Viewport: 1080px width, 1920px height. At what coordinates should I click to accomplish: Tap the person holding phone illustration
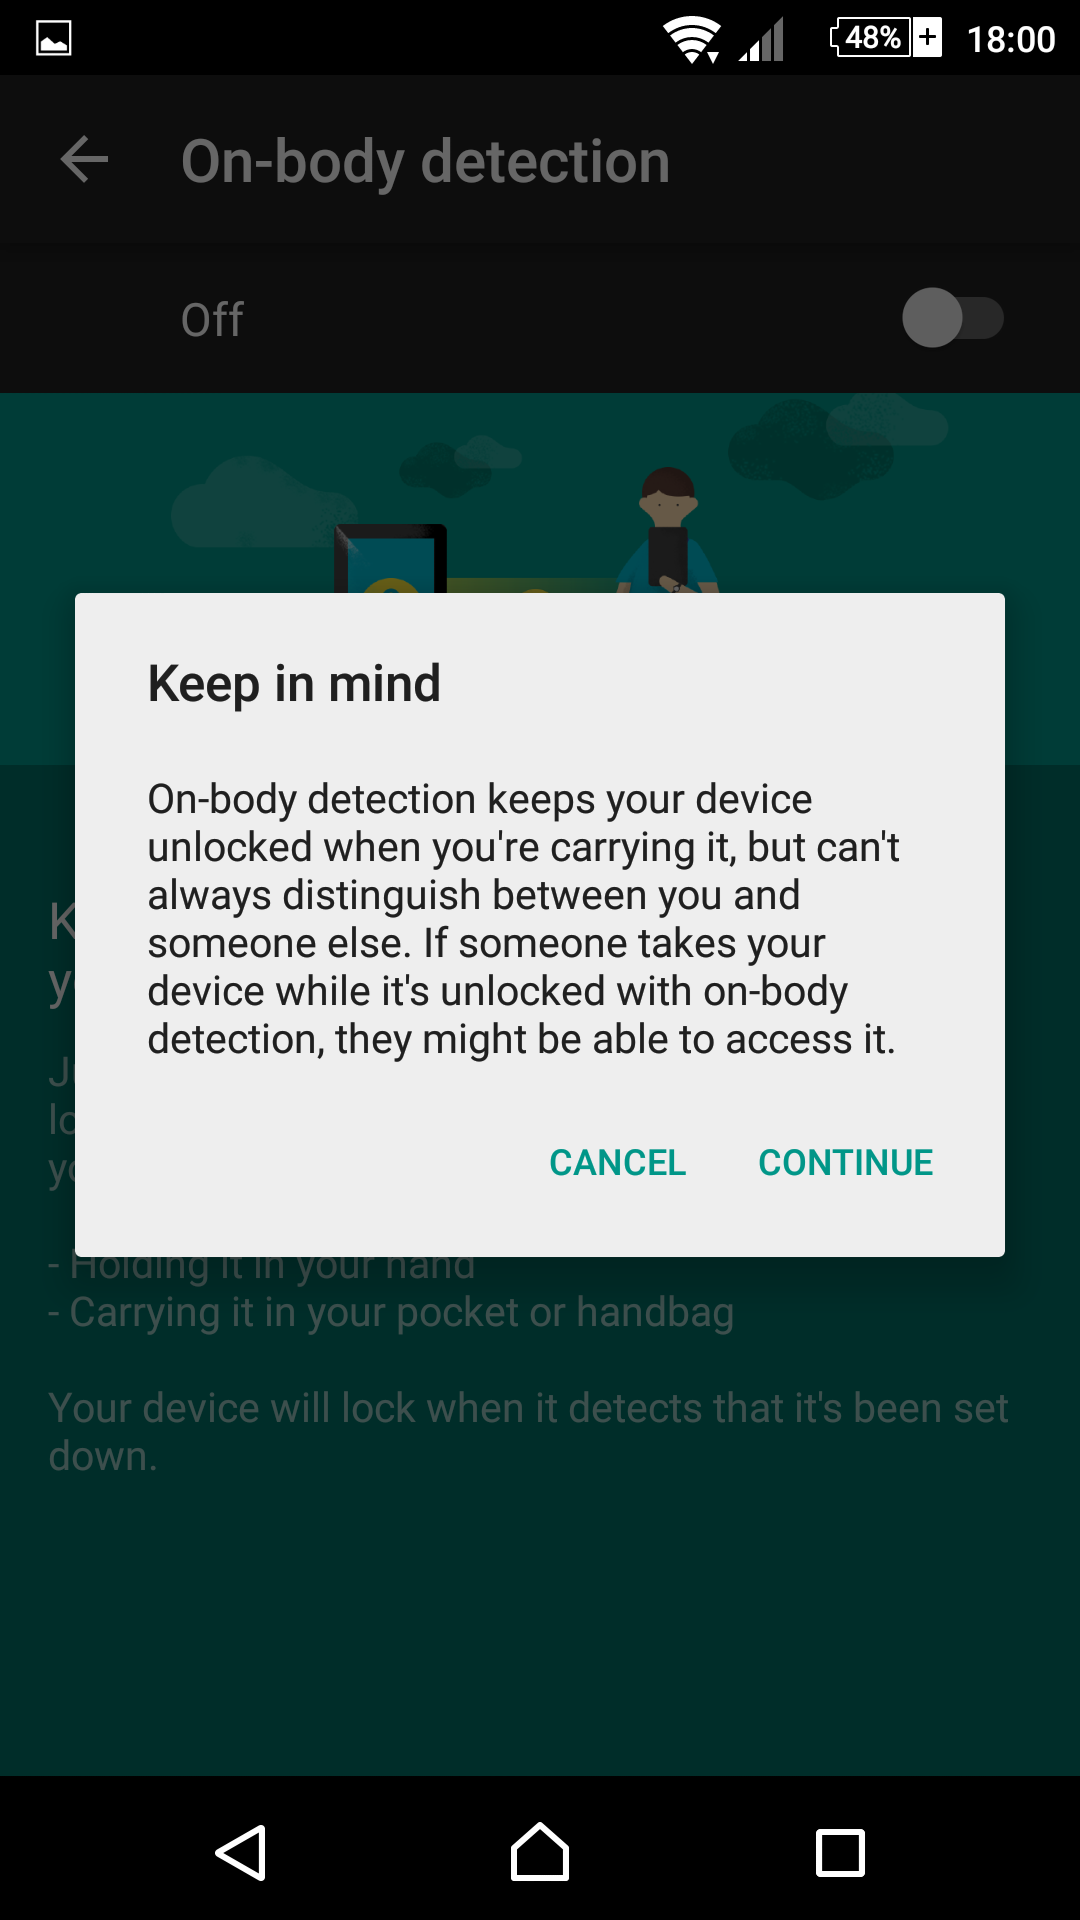pos(667,531)
